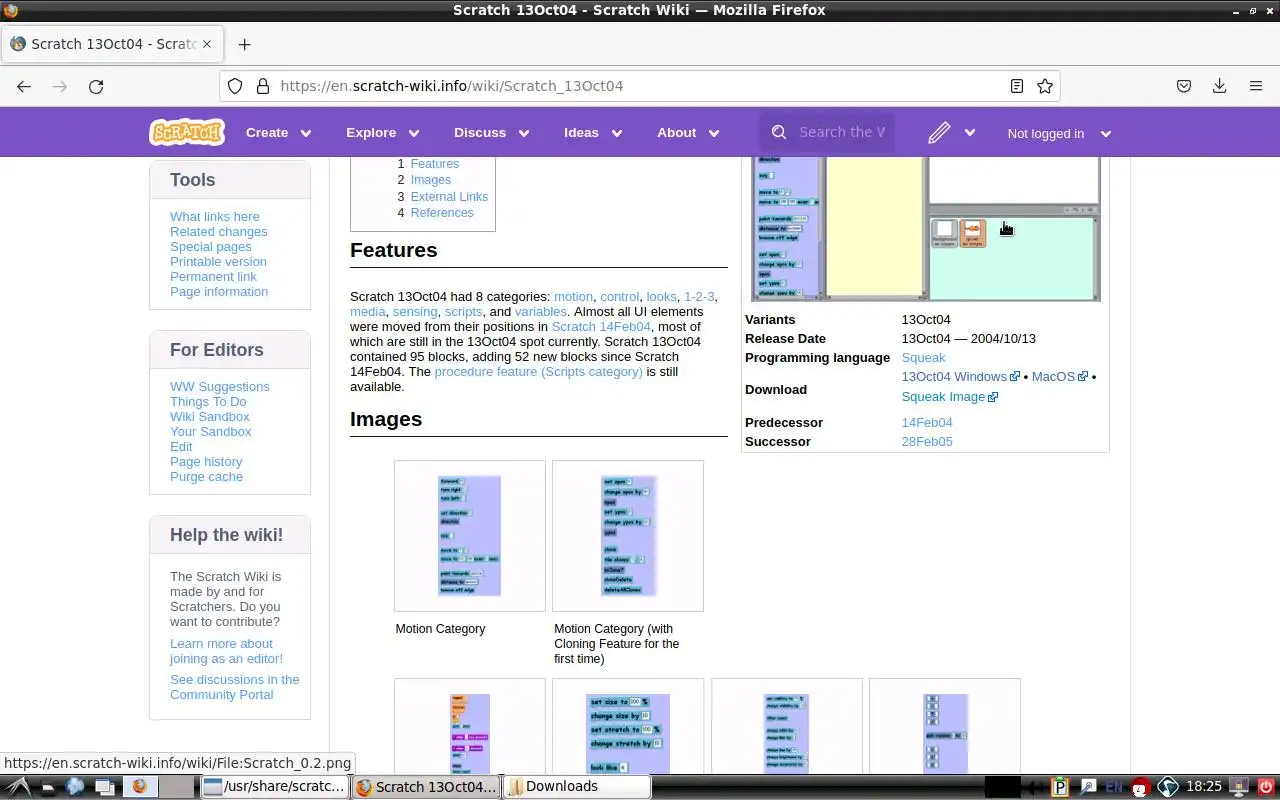The image size is (1280, 800).
Task: Click the wiki search magnifier icon
Action: tap(780, 132)
